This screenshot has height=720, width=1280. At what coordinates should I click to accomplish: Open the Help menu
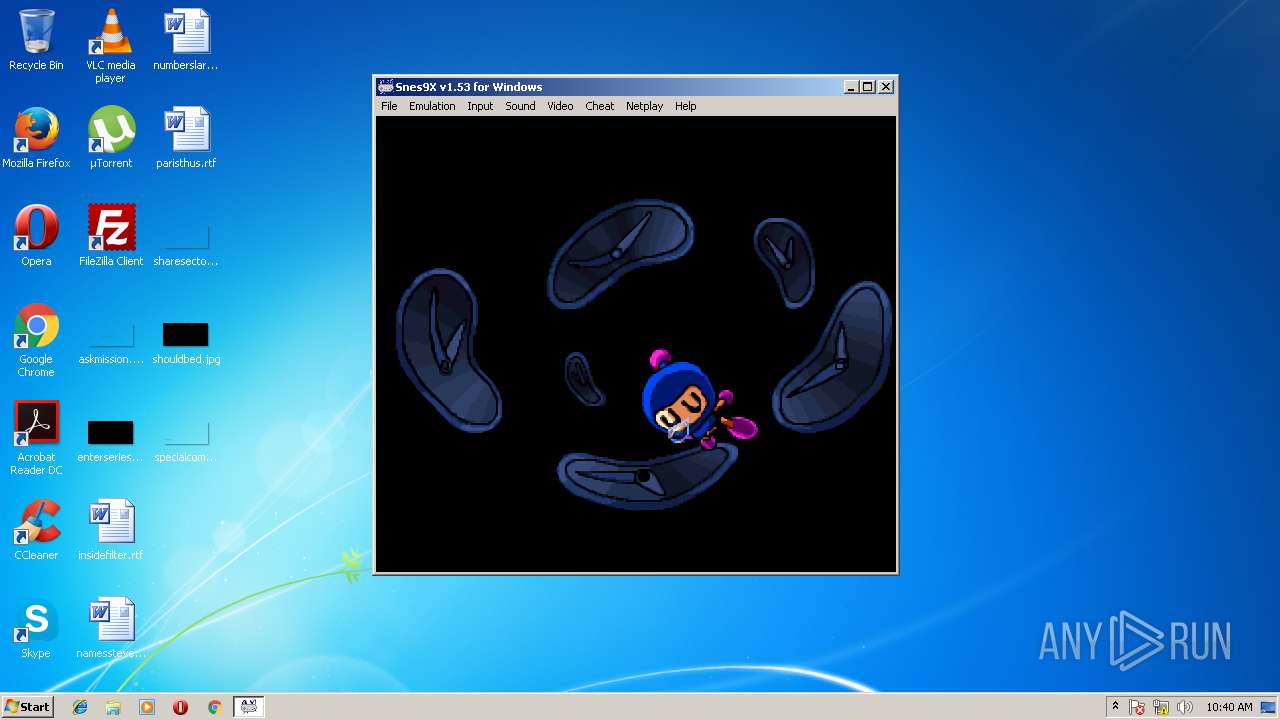point(685,106)
